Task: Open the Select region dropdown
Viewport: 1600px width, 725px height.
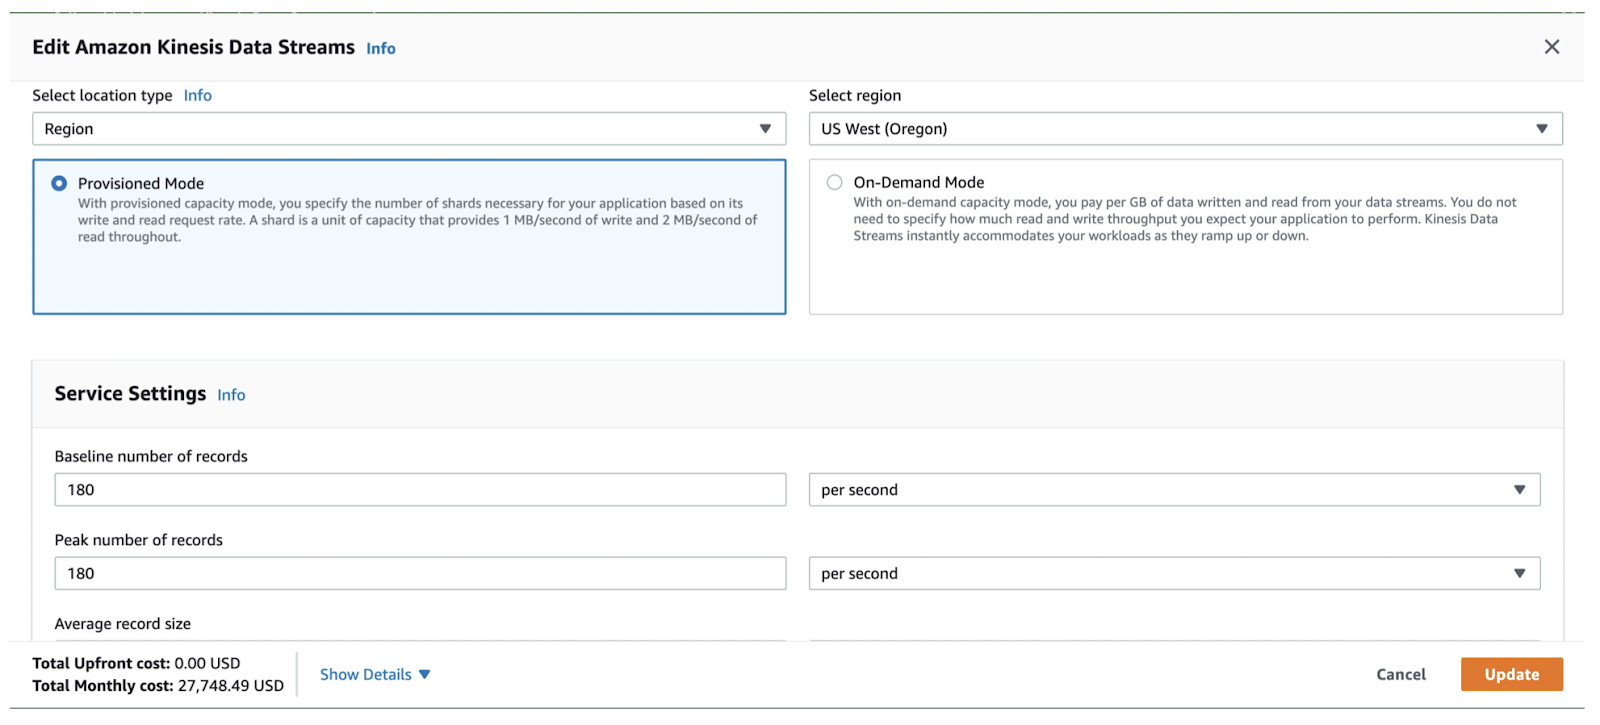Action: point(1184,129)
